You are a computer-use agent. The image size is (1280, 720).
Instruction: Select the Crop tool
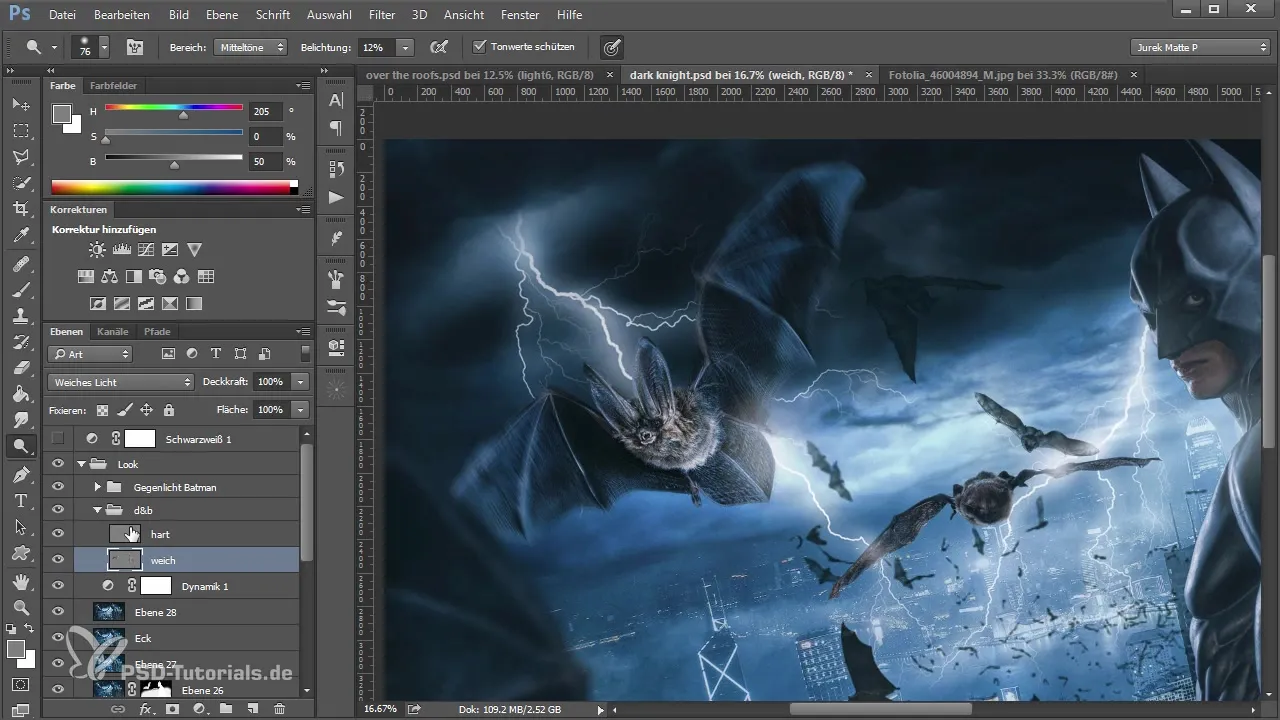[x=20, y=208]
